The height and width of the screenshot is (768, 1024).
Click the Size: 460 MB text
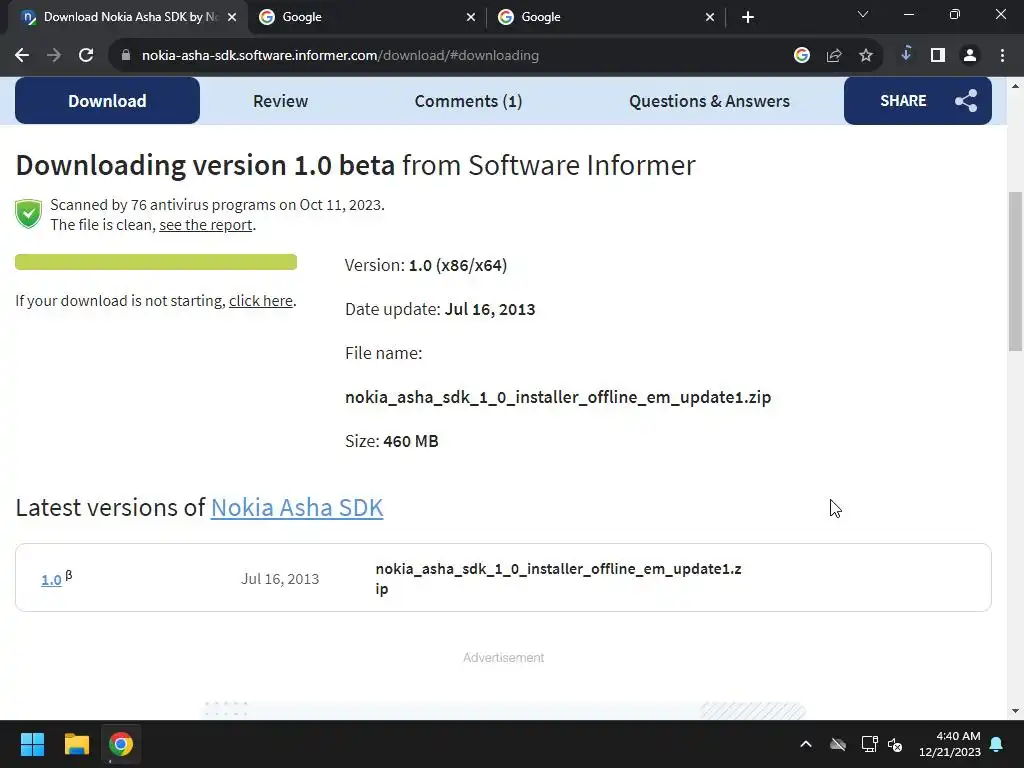point(391,441)
